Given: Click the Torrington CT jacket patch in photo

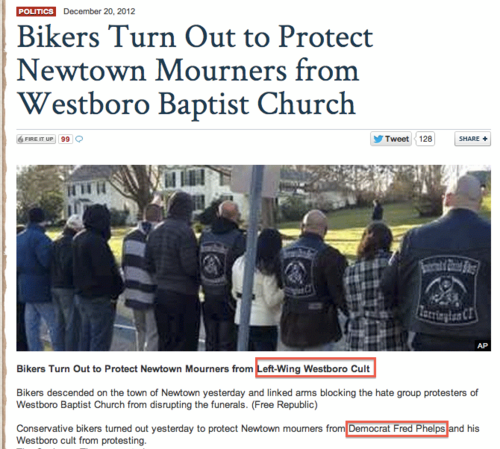Looking at the screenshot, I should click(447, 289).
